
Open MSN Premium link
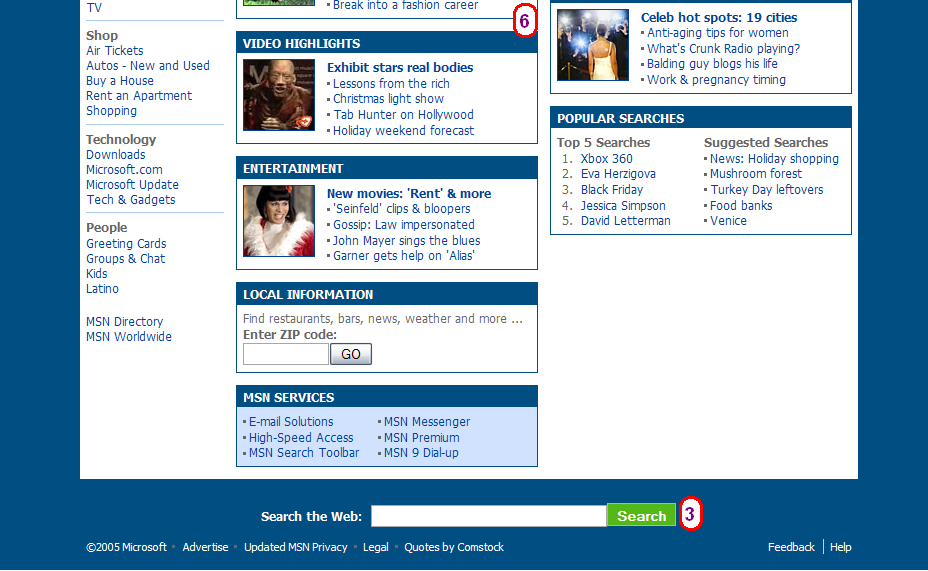coord(422,438)
